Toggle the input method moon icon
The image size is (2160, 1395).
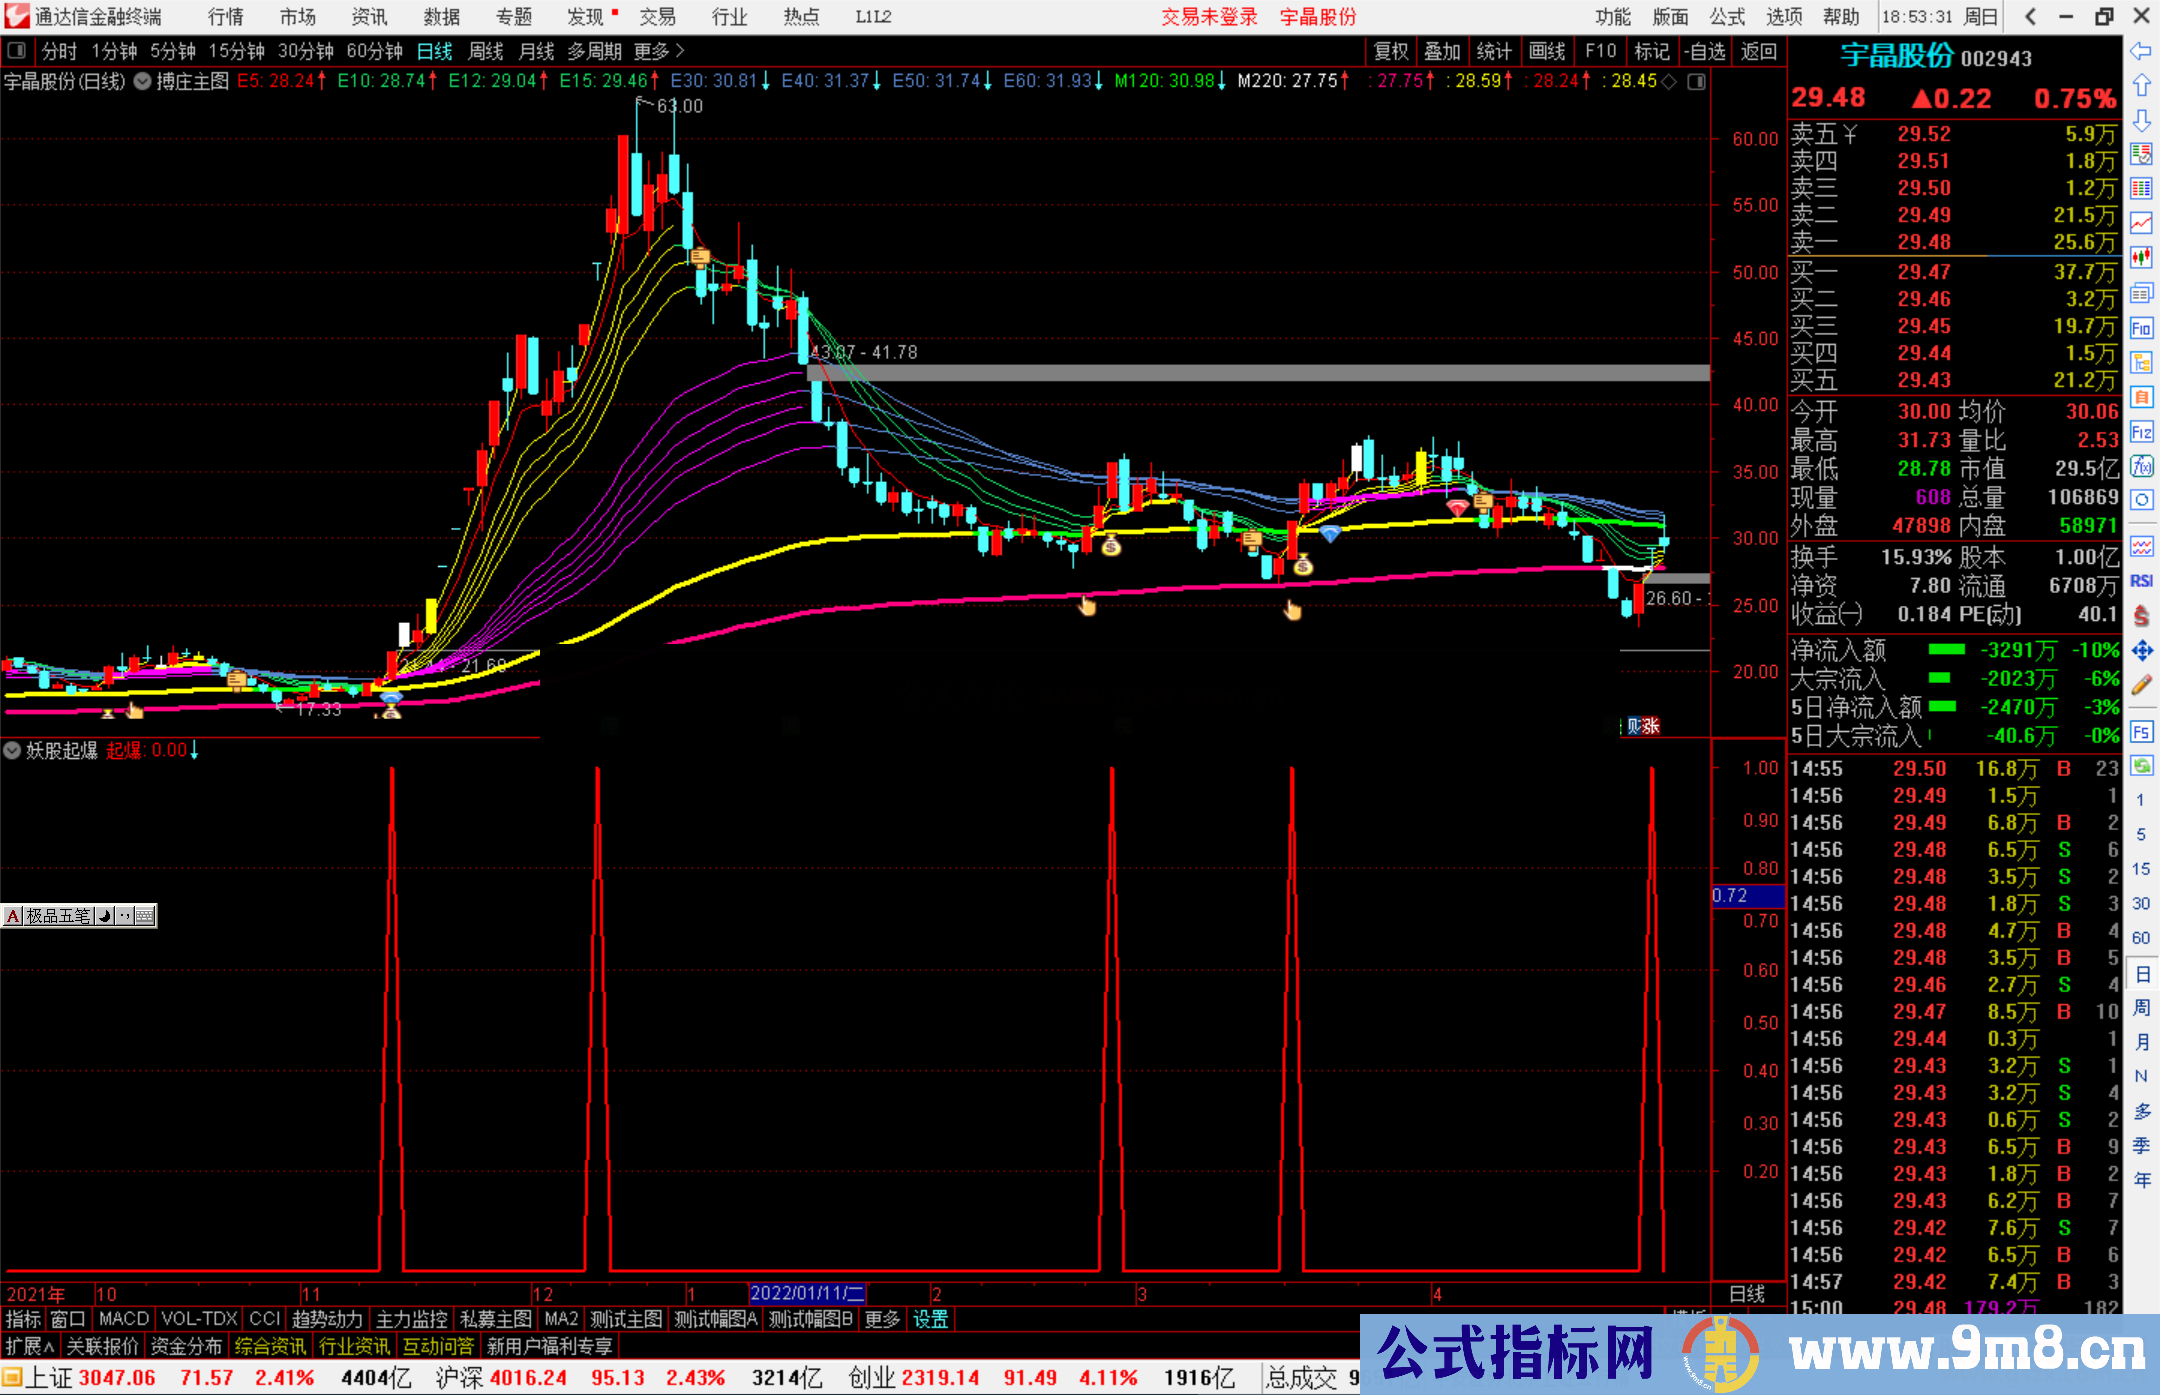(x=104, y=915)
